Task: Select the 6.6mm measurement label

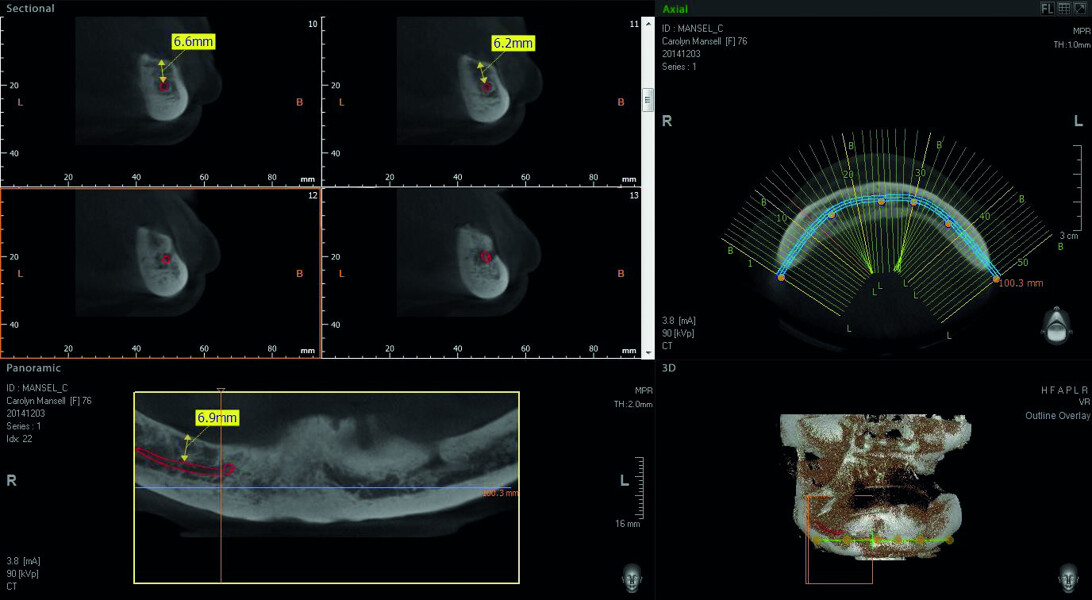Action: click(192, 42)
